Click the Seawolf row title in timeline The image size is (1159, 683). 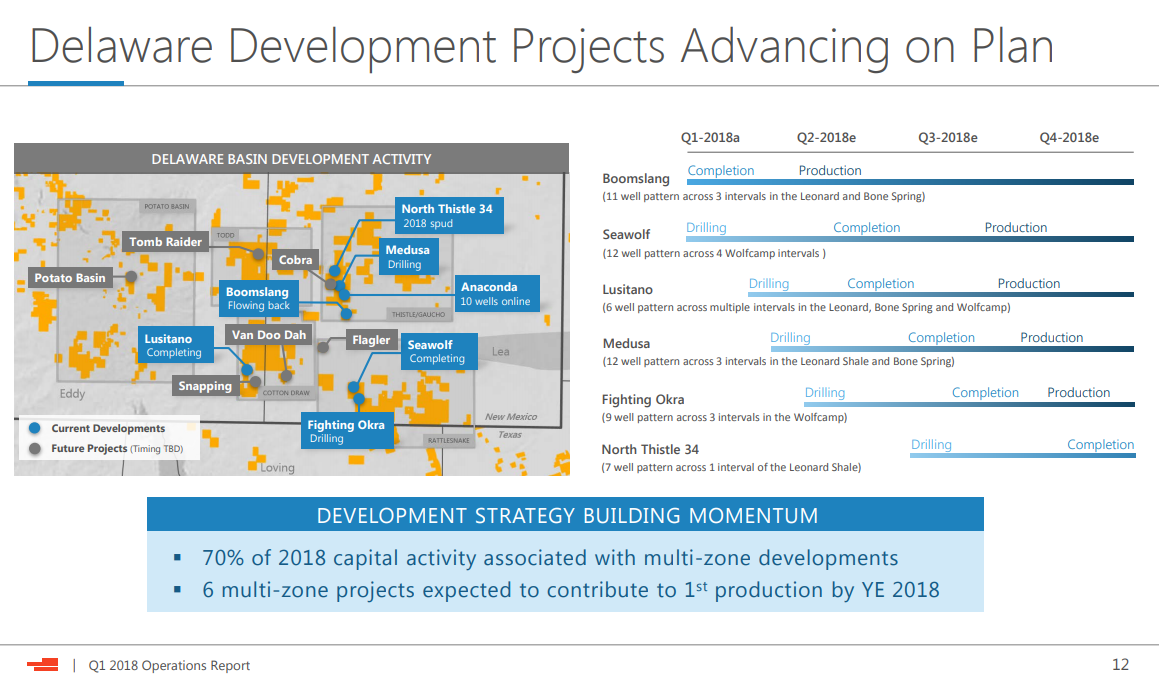point(626,234)
